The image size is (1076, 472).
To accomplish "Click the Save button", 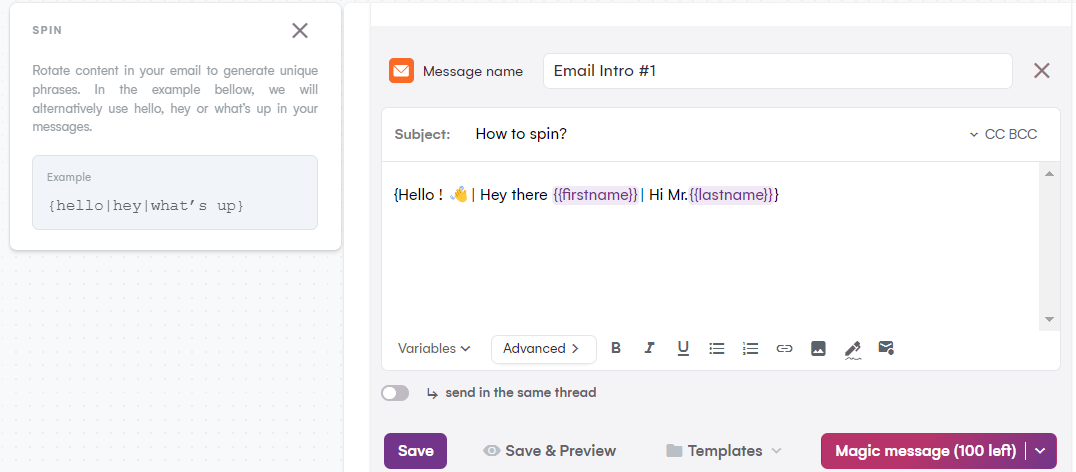I will (x=415, y=451).
